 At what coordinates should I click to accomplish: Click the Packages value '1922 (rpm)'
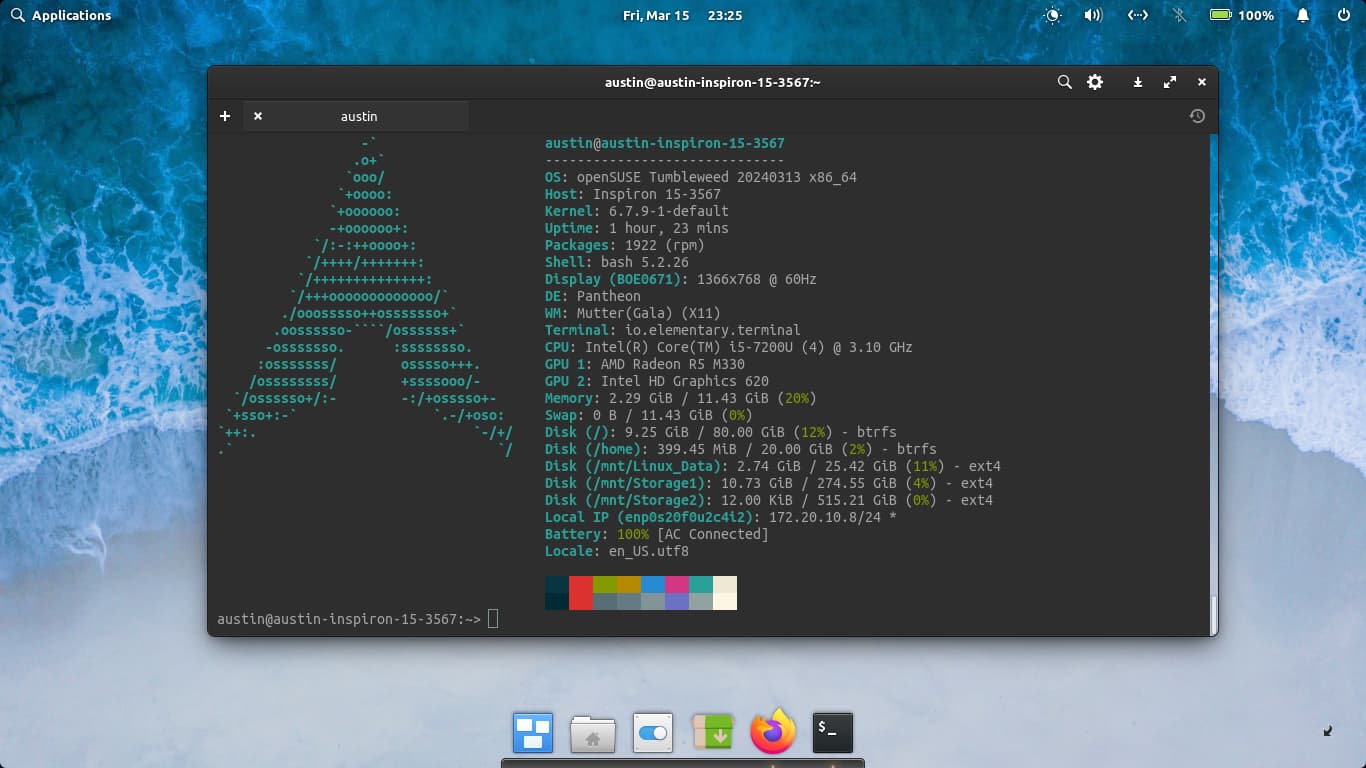(x=665, y=245)
